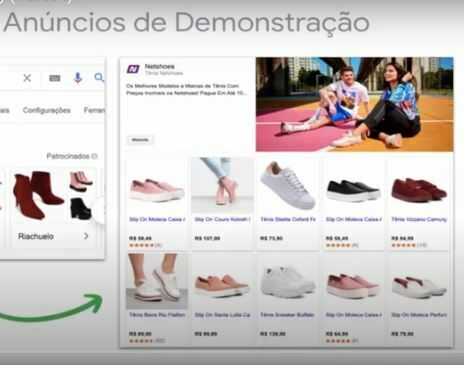Screen dimensions: 464x365
Task: Click the Slip On Couro Kolosh title link
Action: coord(223,219)
